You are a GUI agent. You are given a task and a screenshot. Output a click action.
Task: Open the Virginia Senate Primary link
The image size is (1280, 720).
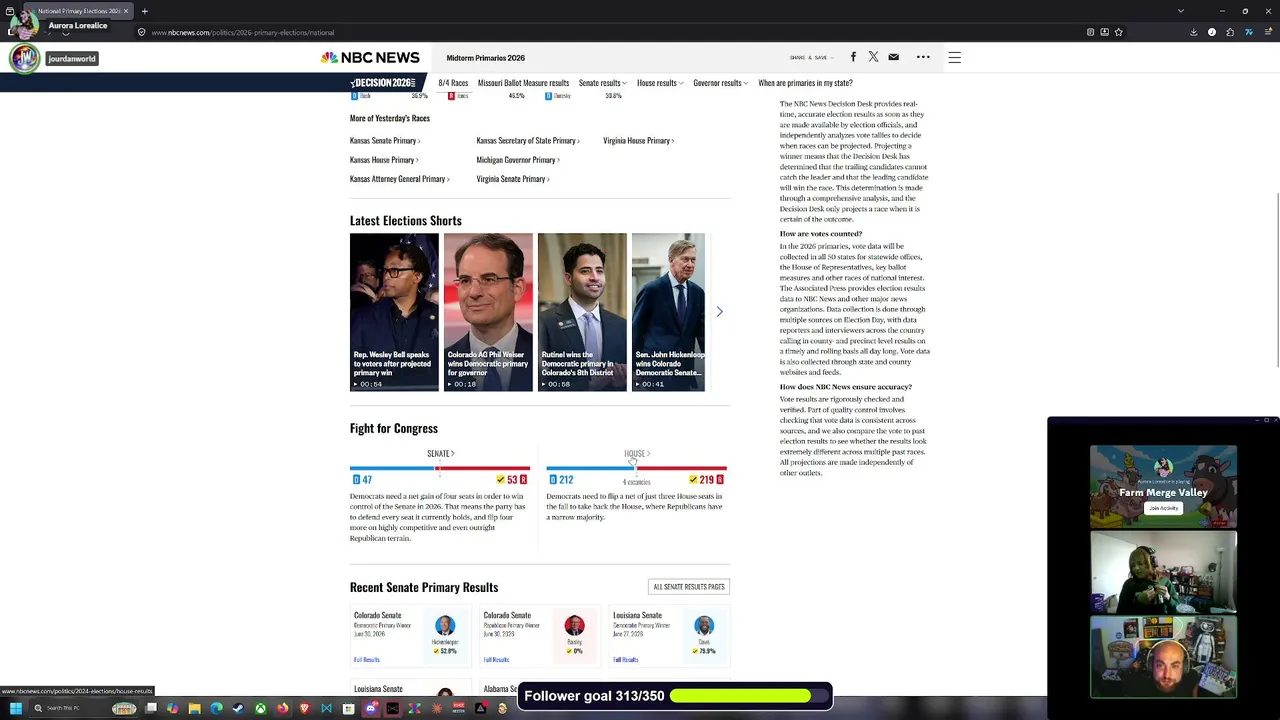coord(513,179)
